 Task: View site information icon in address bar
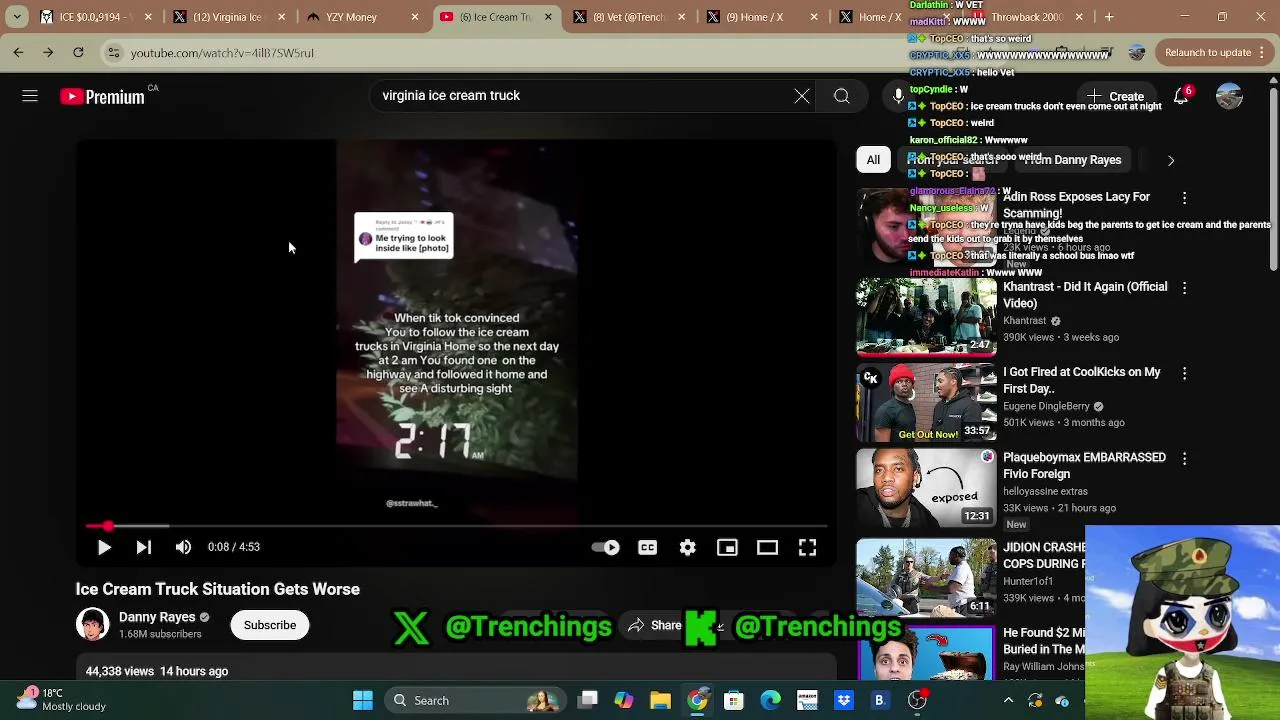[x=114, y=53]
